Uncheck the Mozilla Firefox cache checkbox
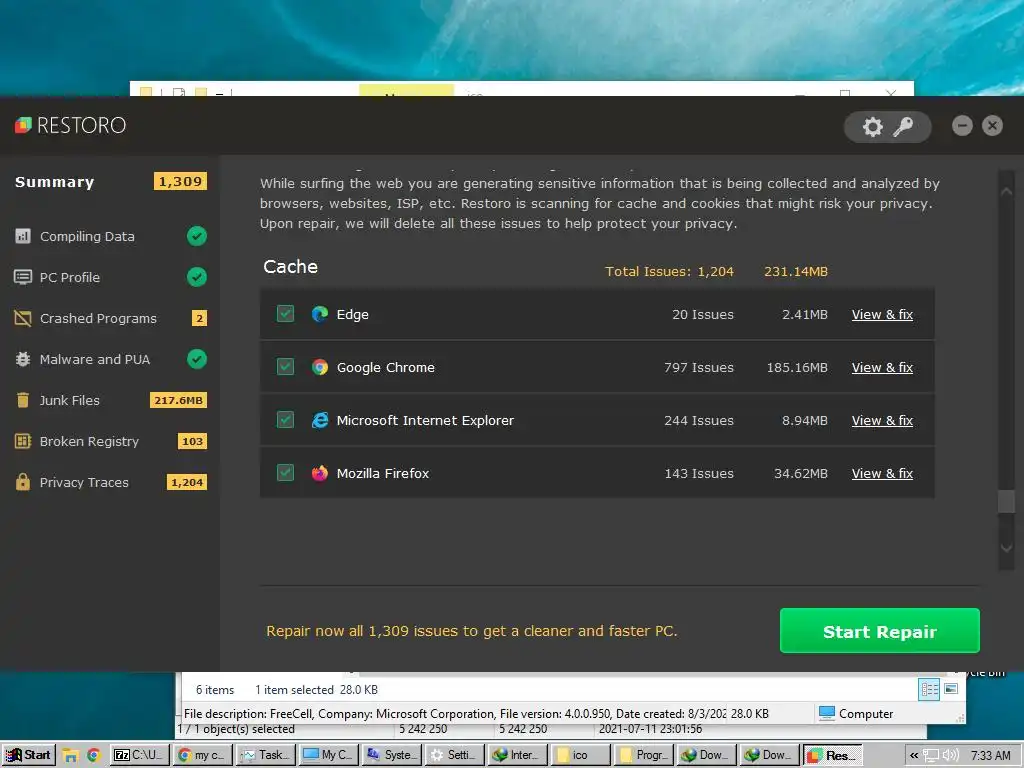The height and width of the screenshot is (768, 1024). pyautogui.click(x=285, y=472)
